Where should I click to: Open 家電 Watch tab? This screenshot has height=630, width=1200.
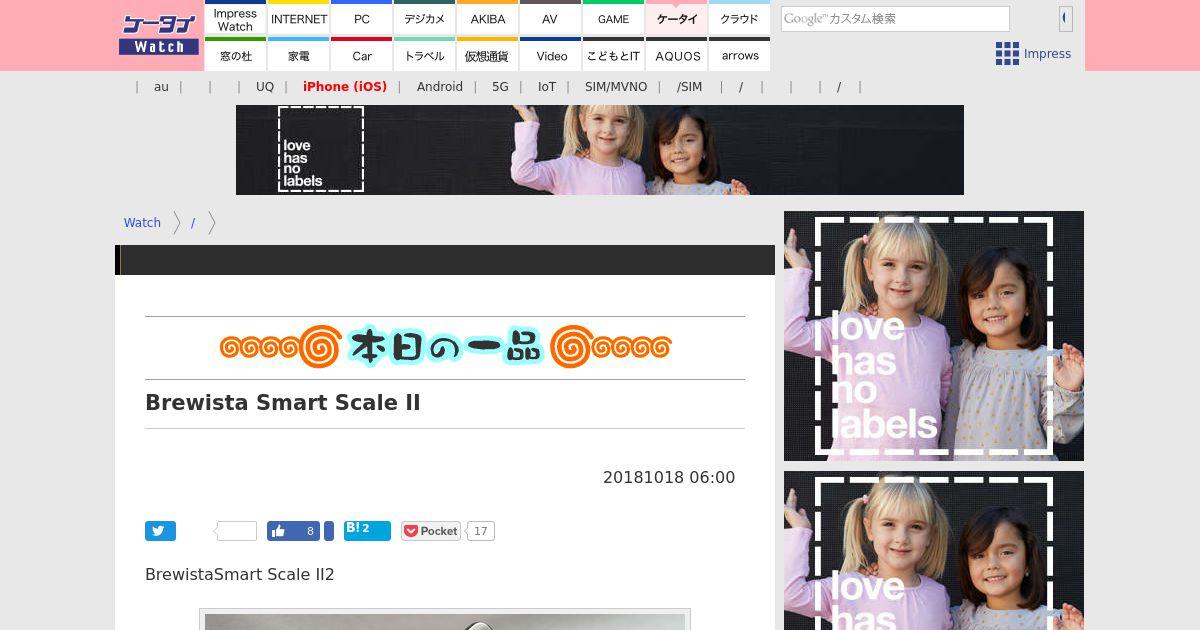[x=299, y=55]
